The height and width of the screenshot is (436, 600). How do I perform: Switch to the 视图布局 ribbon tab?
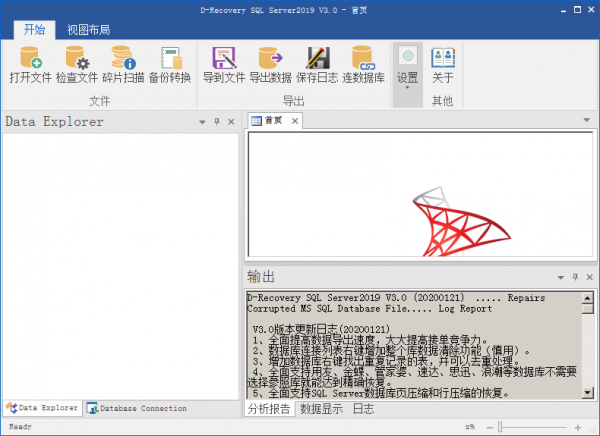[88, 29]
